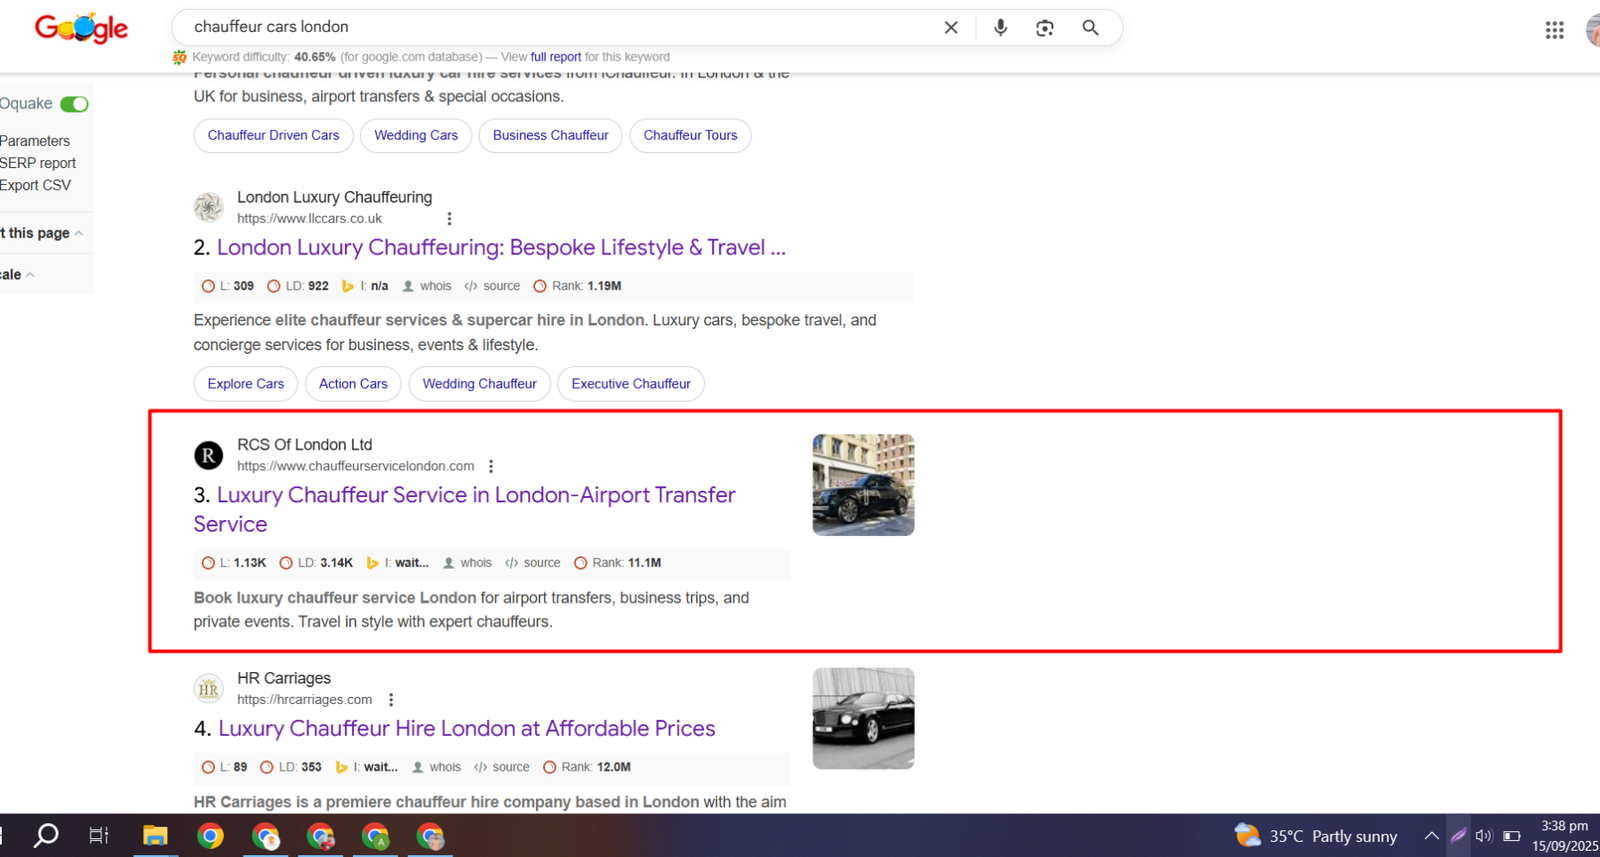Open more options for HR Carriages result
The image size is (1600, 857).
point(391,700)
